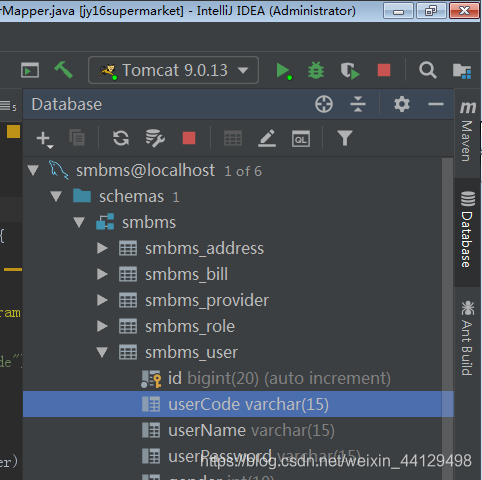
Task: Minimize the IntelliJ IDEA window
Action: pyautogui.click(x=398, y=11)
